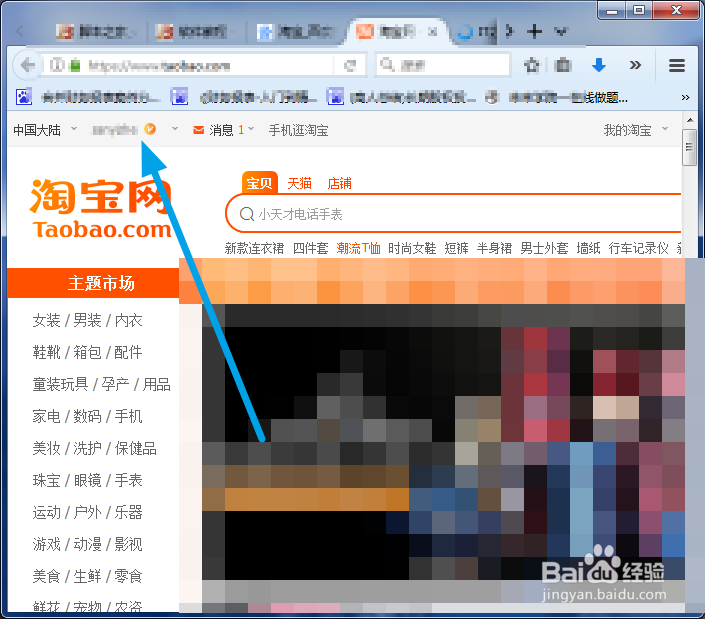Open hot search 时尚女鞋
The height and width of the screenshot is (619, 705).
click(x=412, y=248)
